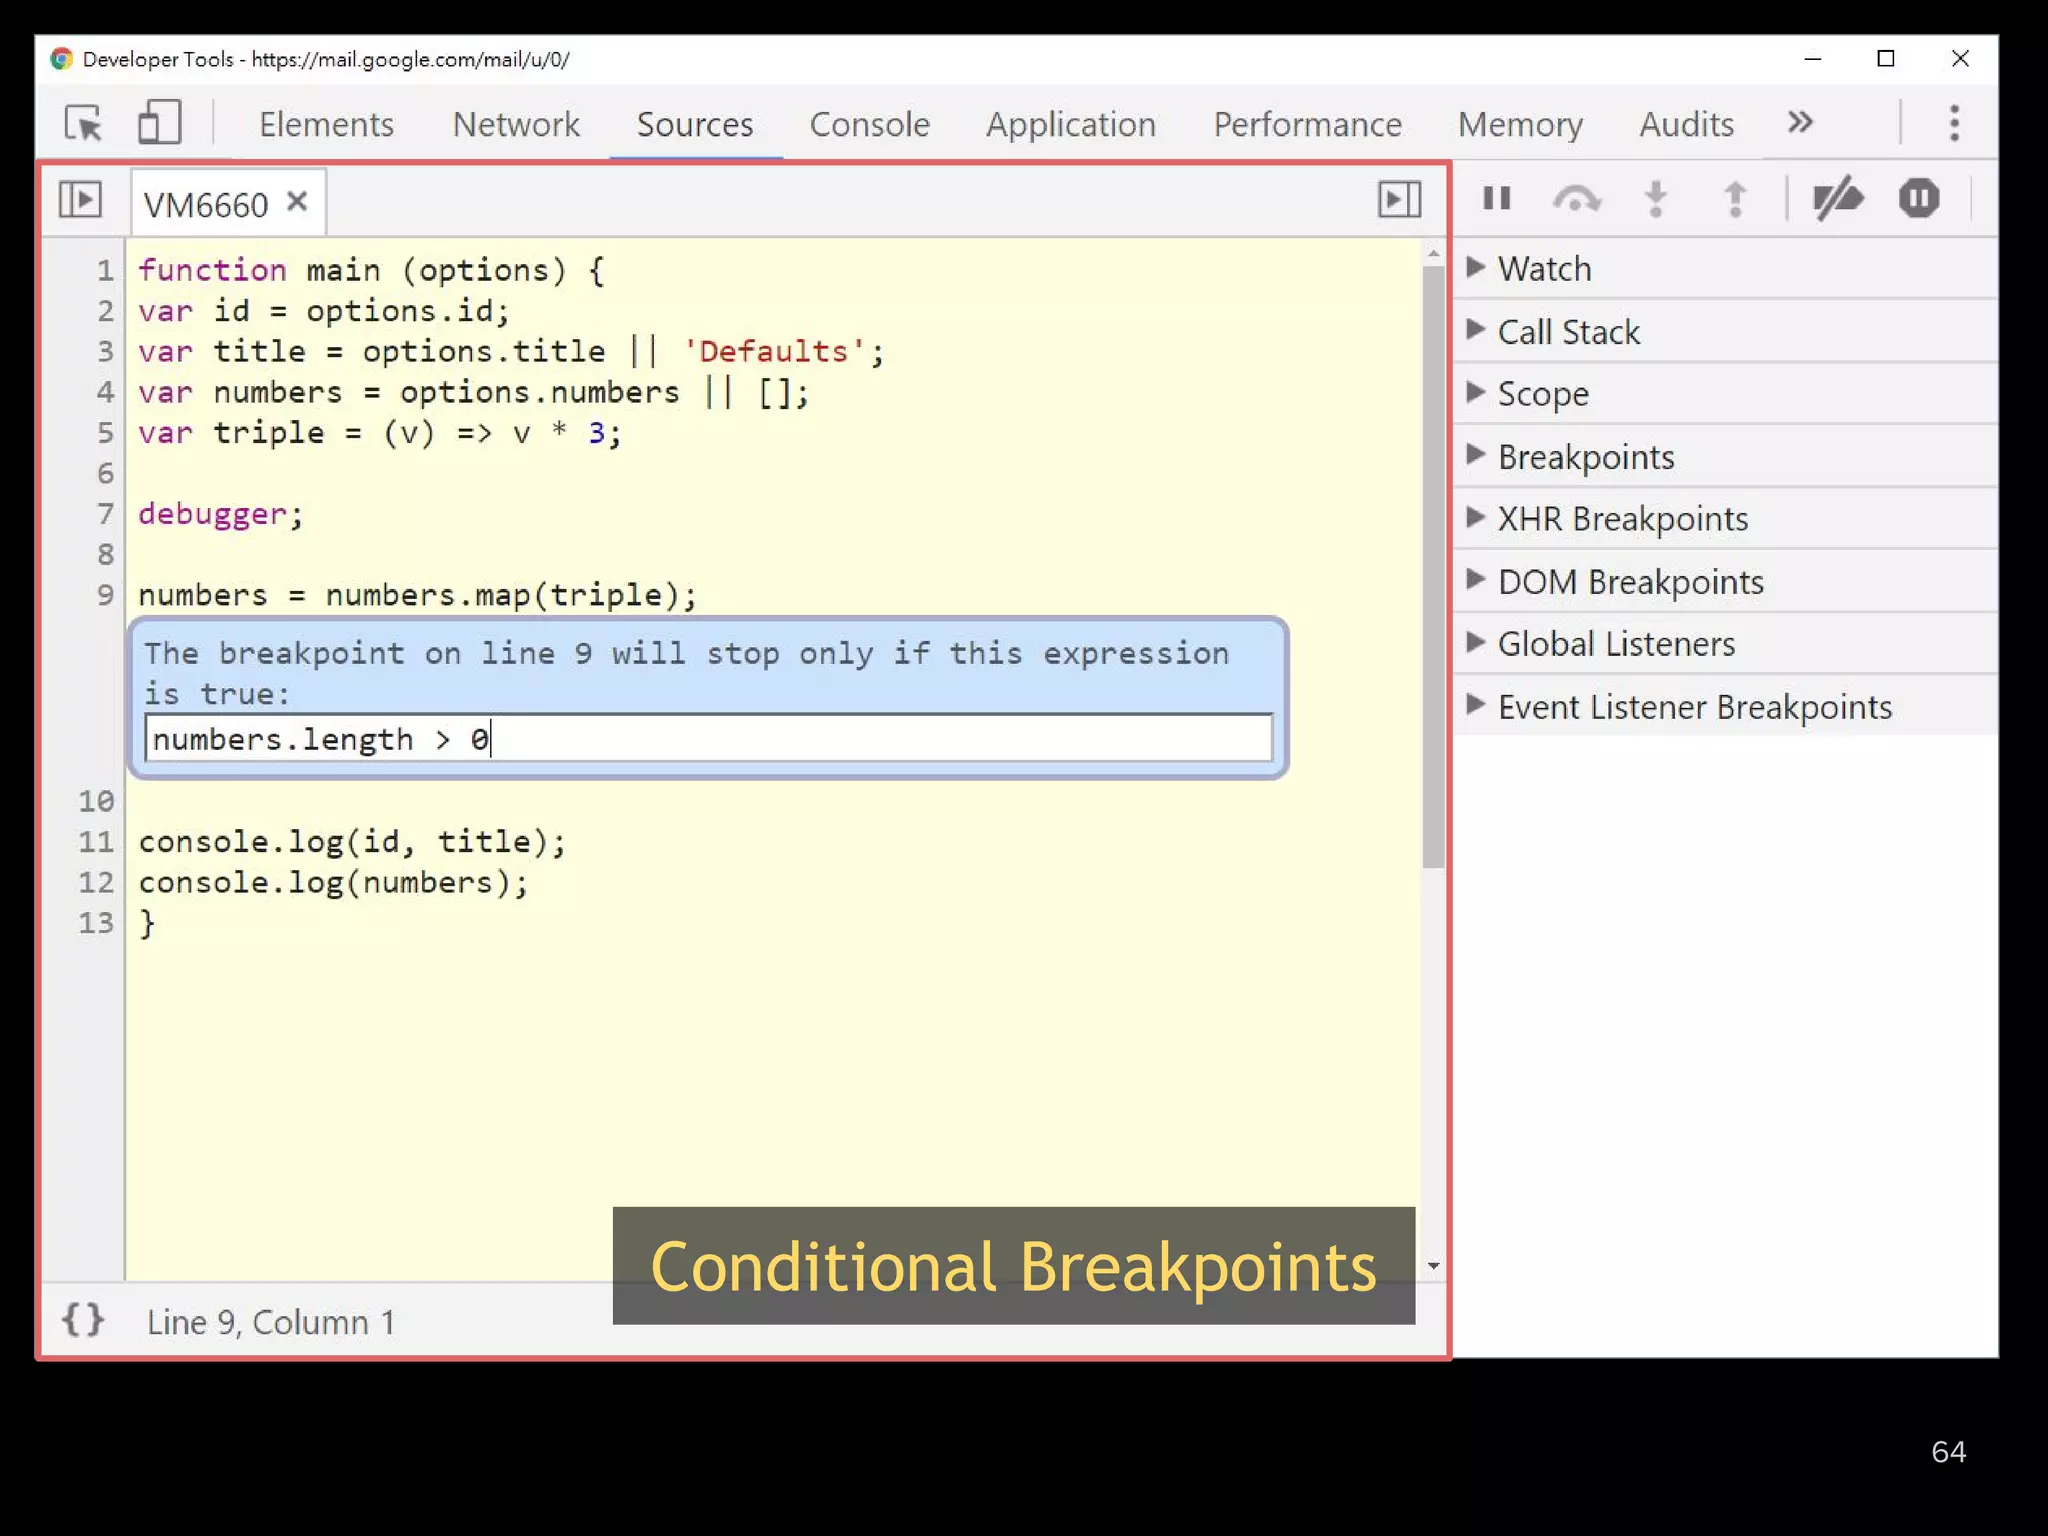Open the Application tab
Viewport: 2048px width, 1536px height.
pyautogui.click(x=1071, y=124)
